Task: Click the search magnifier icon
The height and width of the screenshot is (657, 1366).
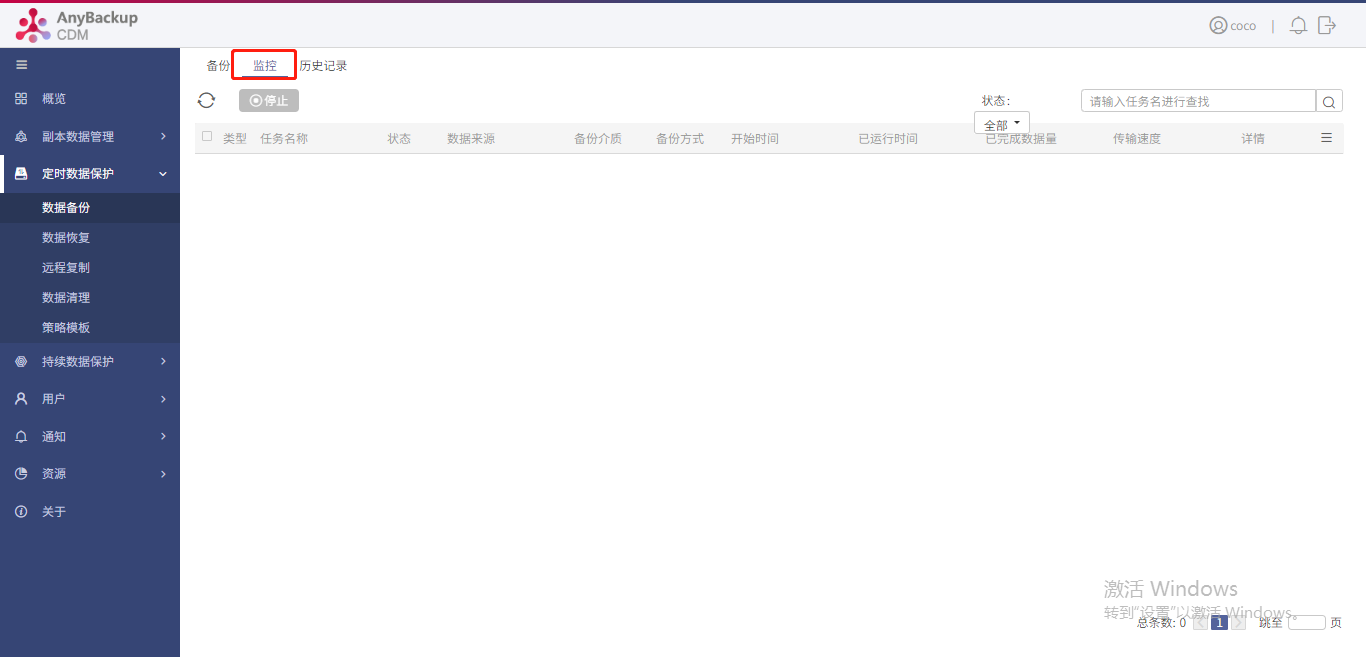Action: click(1329, 101)
